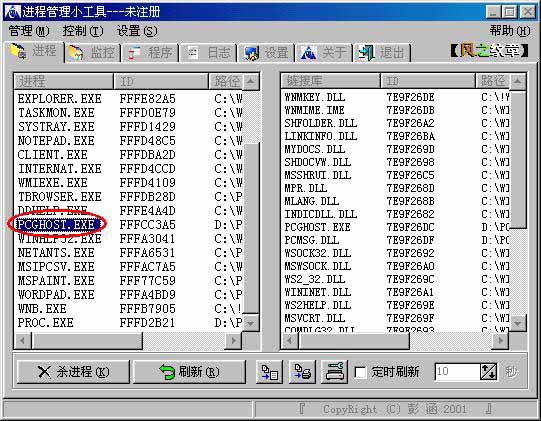The width and height of the screenshot is (541, 421).
Task: Click the copy list icon button
Action: 269,372
